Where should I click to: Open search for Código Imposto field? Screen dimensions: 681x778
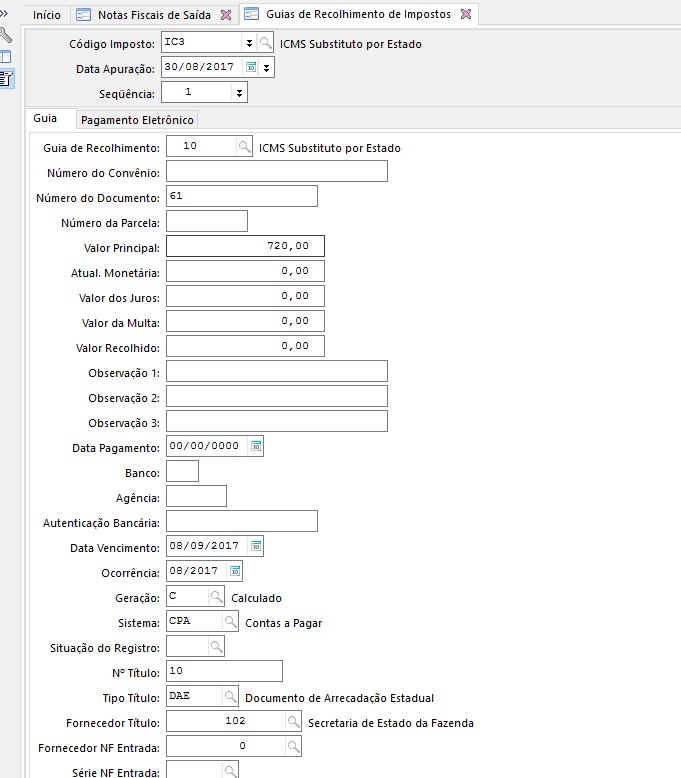click(x=265, y=43)
